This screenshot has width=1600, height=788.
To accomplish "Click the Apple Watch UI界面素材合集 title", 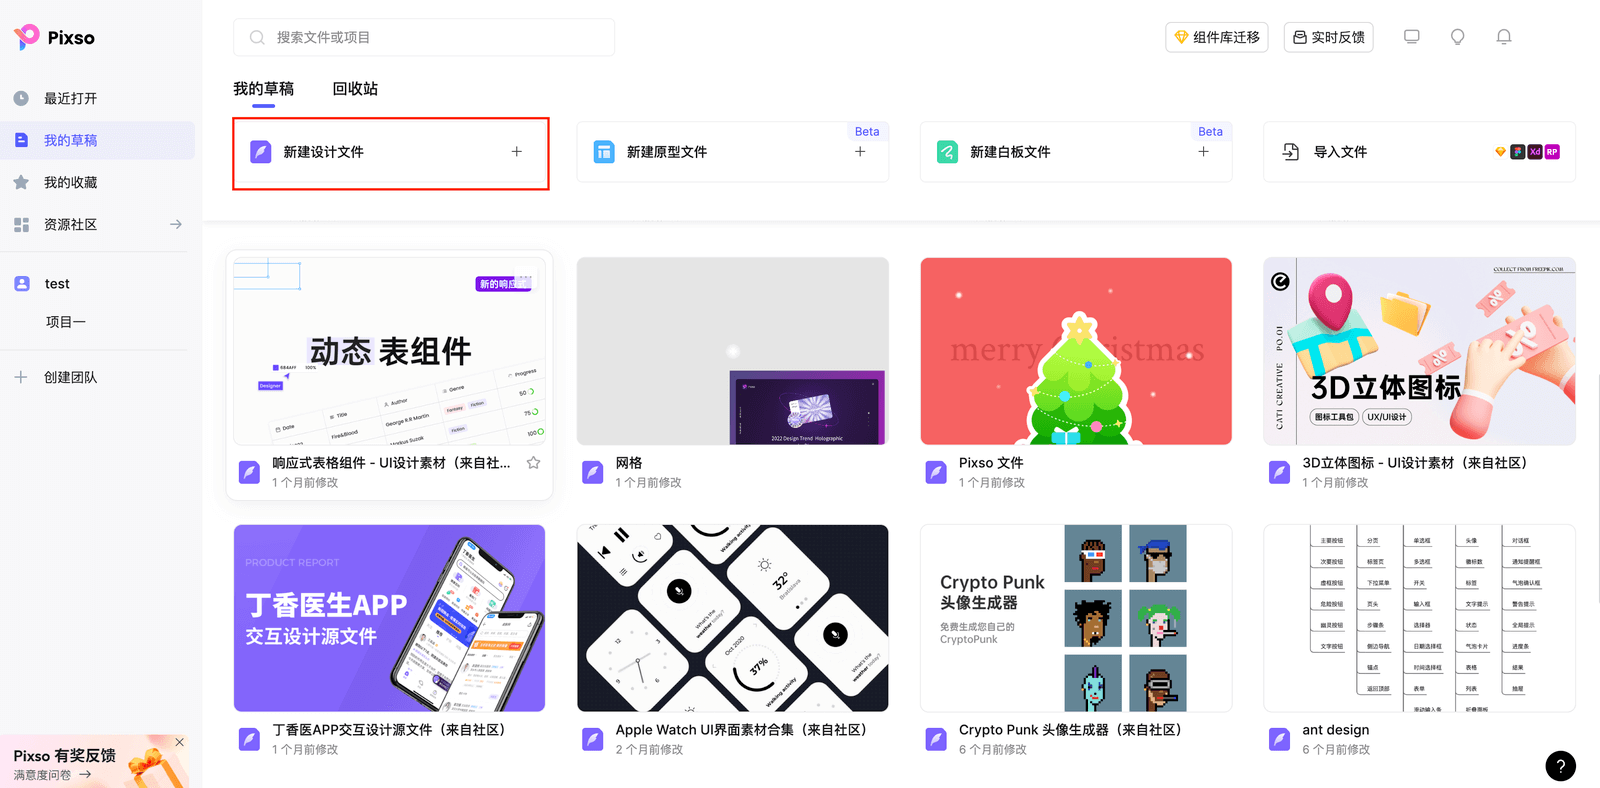I will click(x=741, y=730).
